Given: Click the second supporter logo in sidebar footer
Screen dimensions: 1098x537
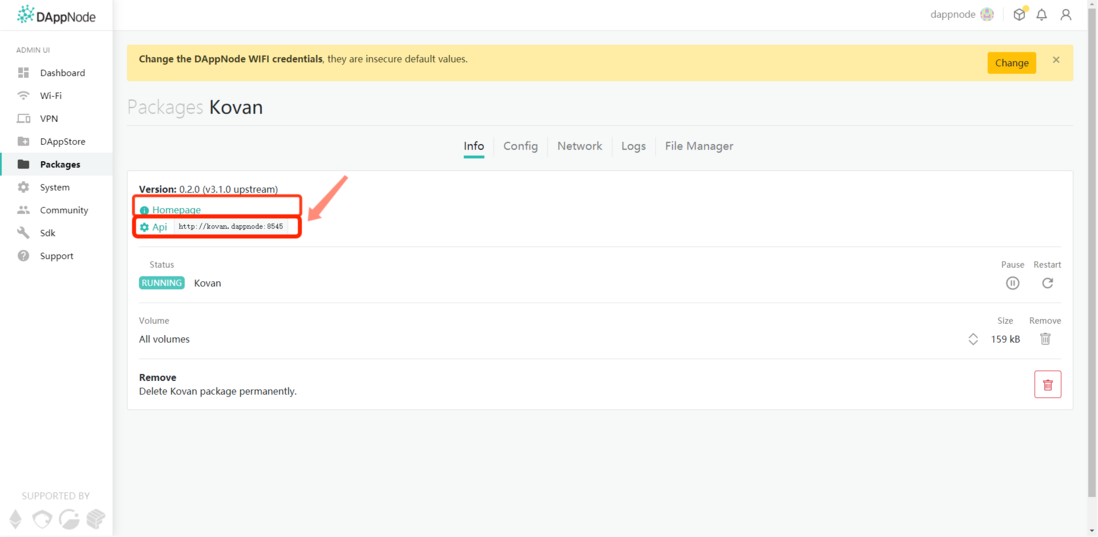Looking at the screenshot, I should point(42,519).
